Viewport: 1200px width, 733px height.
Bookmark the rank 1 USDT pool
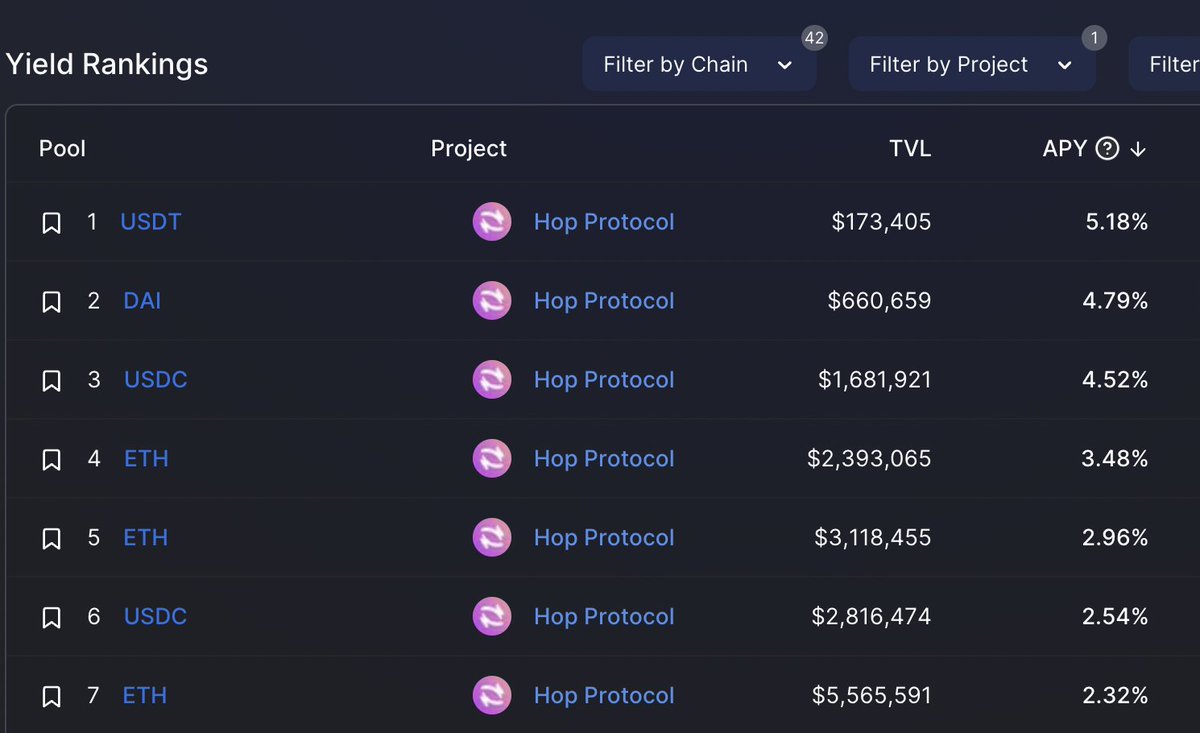tap(51, 223)
